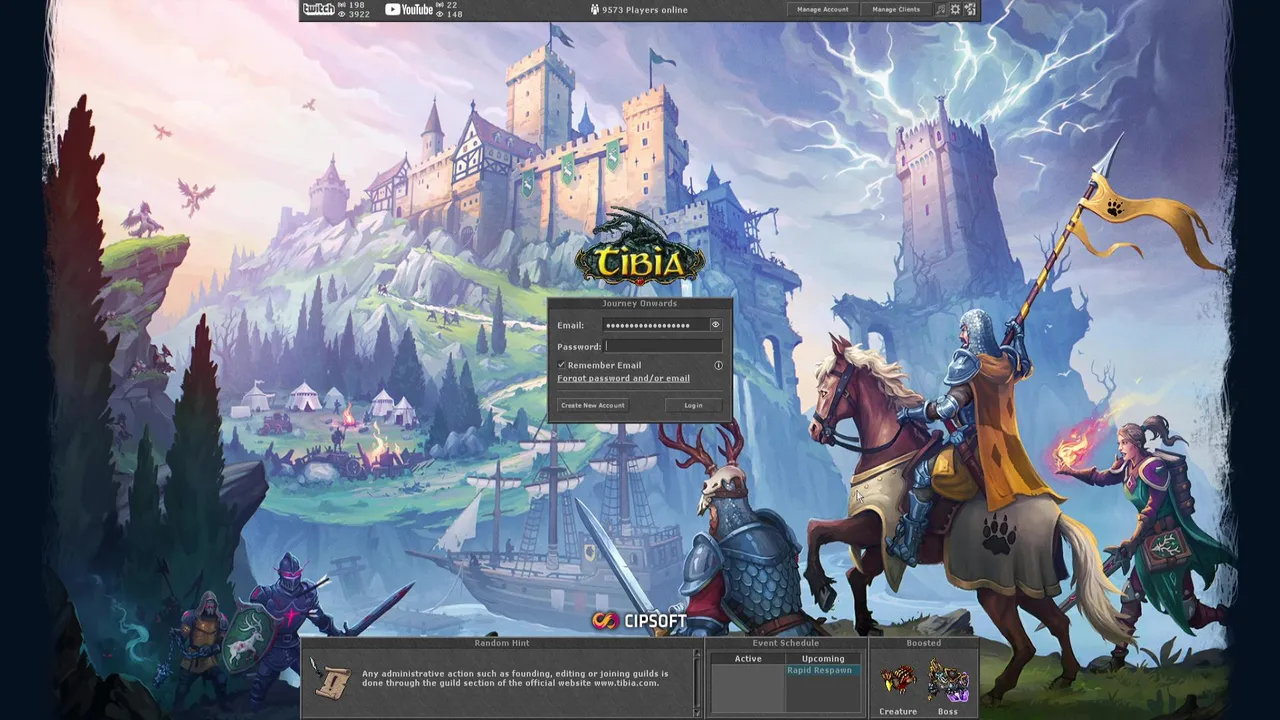Click Random Hint scroll up arrow

pyautogui.click(x=697, y=653)
